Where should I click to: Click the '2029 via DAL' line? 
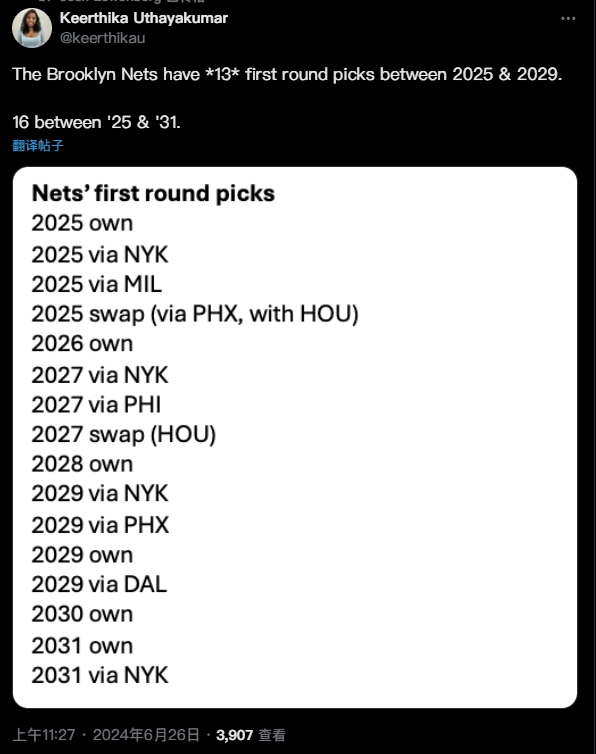tap(99, 584)
